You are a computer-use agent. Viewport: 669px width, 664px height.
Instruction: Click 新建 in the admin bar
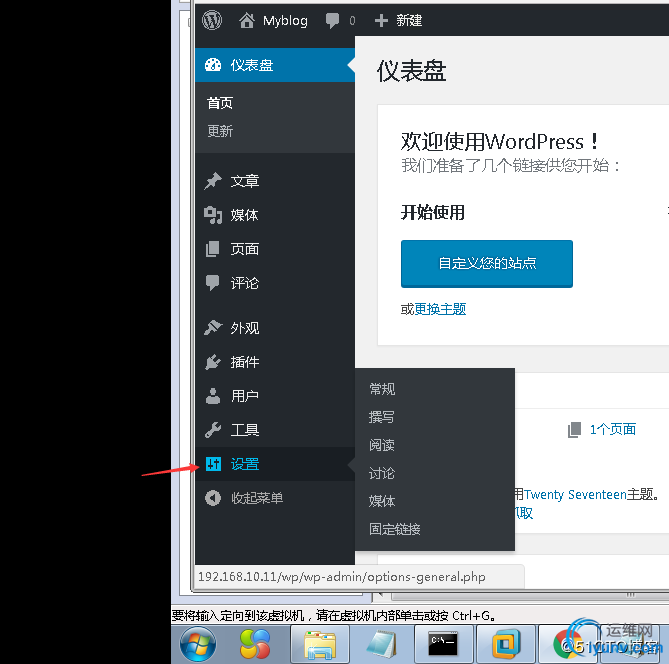click(409, 20)
